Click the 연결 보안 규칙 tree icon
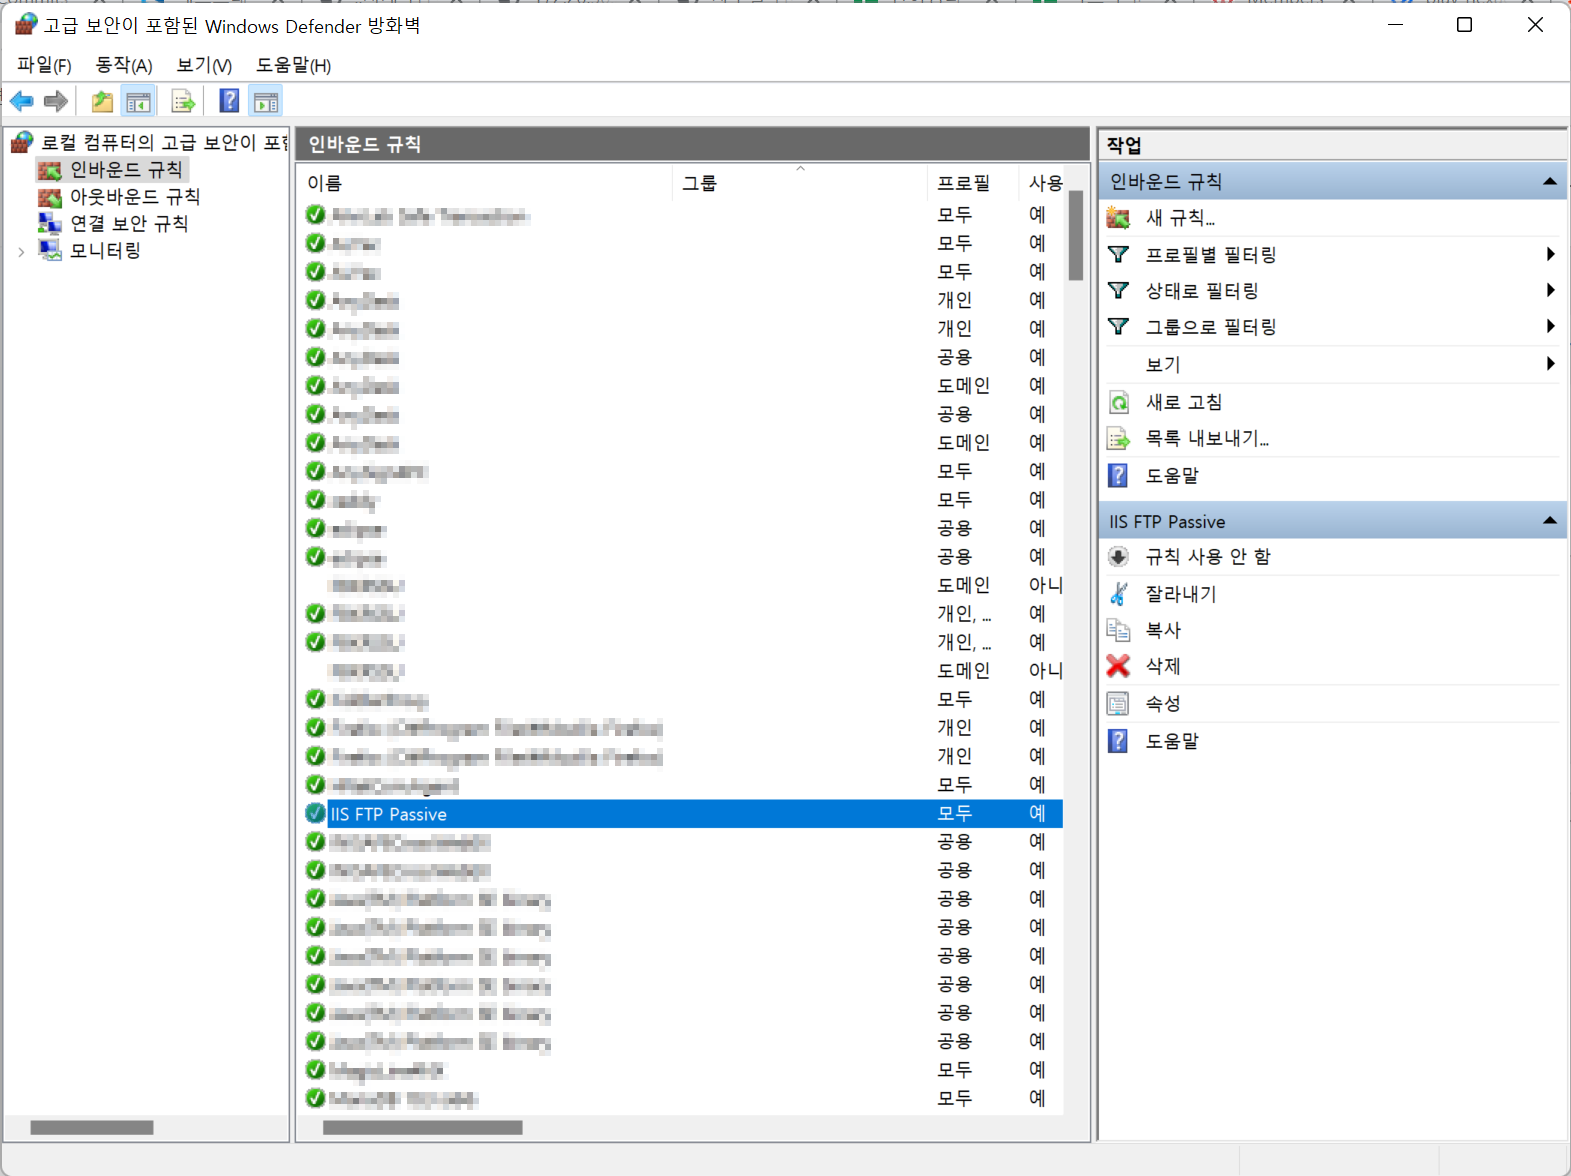The width and height of the screenshot is (1571, 1176). [x=50, y=223]
